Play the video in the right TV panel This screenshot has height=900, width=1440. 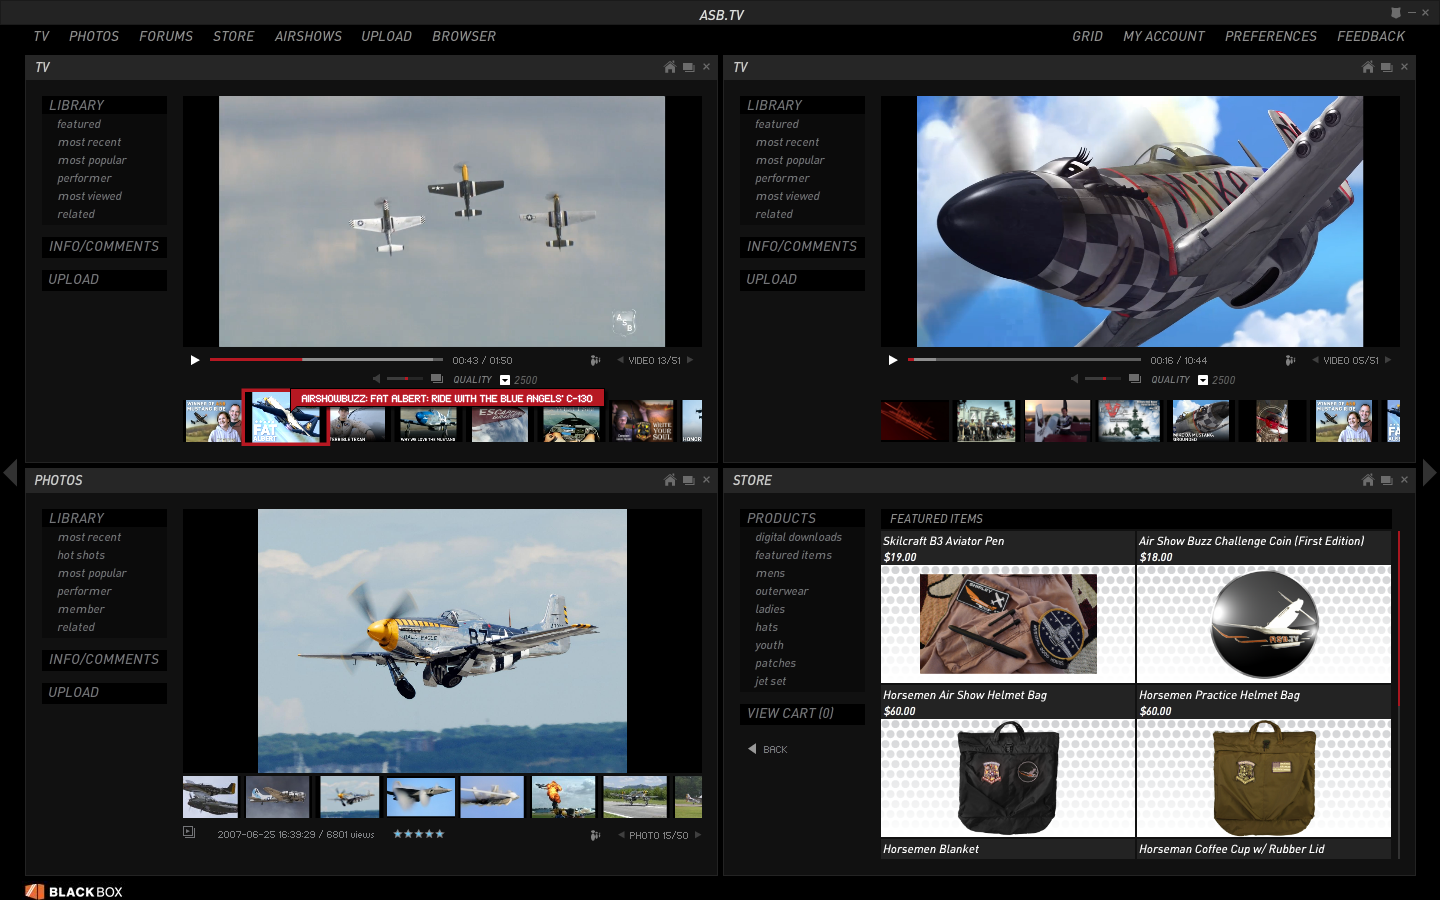893,360
